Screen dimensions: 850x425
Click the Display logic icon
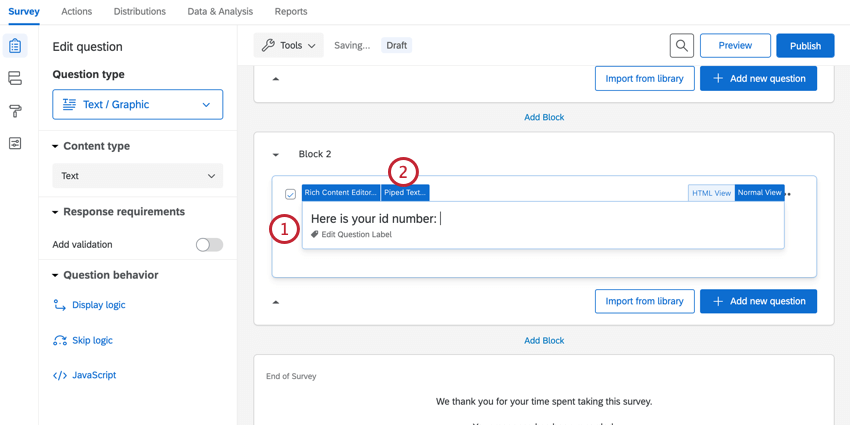point(60,305)
